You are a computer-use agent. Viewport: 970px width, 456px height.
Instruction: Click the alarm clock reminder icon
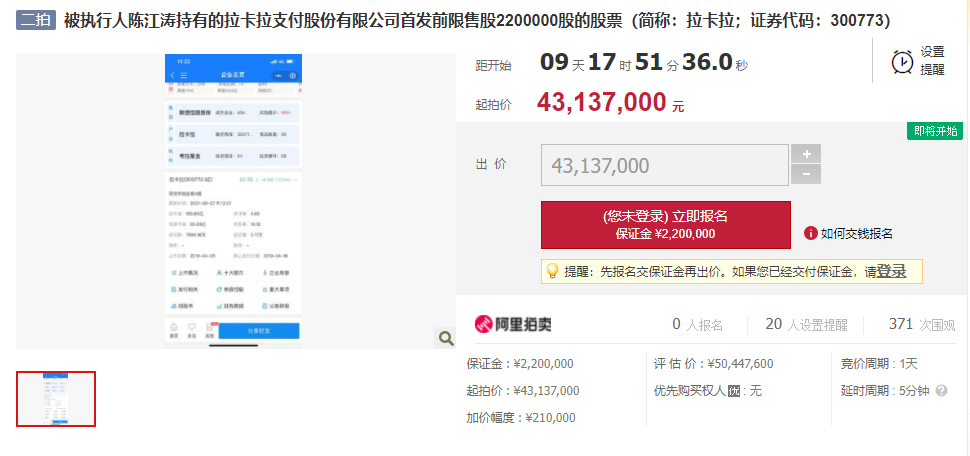click(903, 61)
